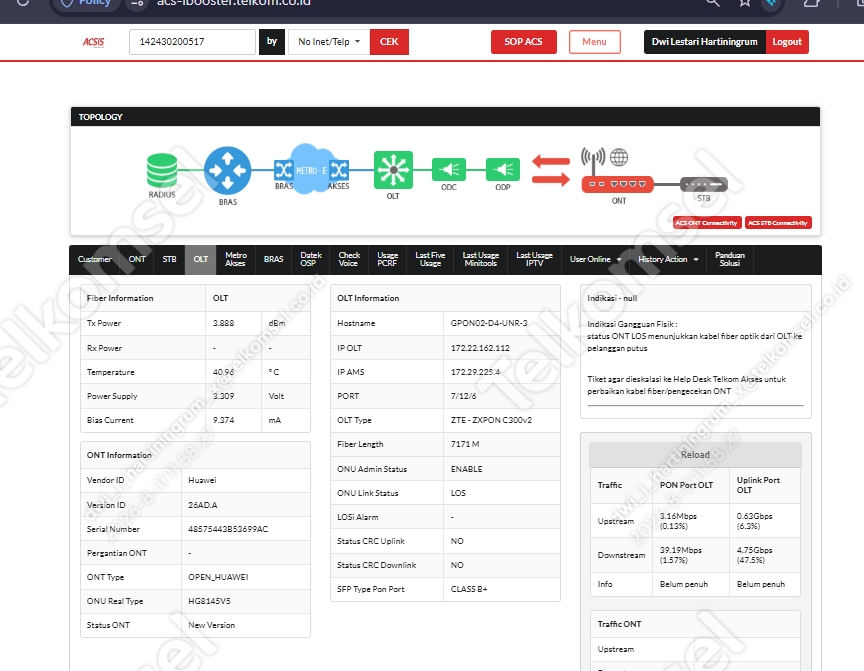864x671 pixels.
Task: Click Status ONT value New Version
Action: 212,625
